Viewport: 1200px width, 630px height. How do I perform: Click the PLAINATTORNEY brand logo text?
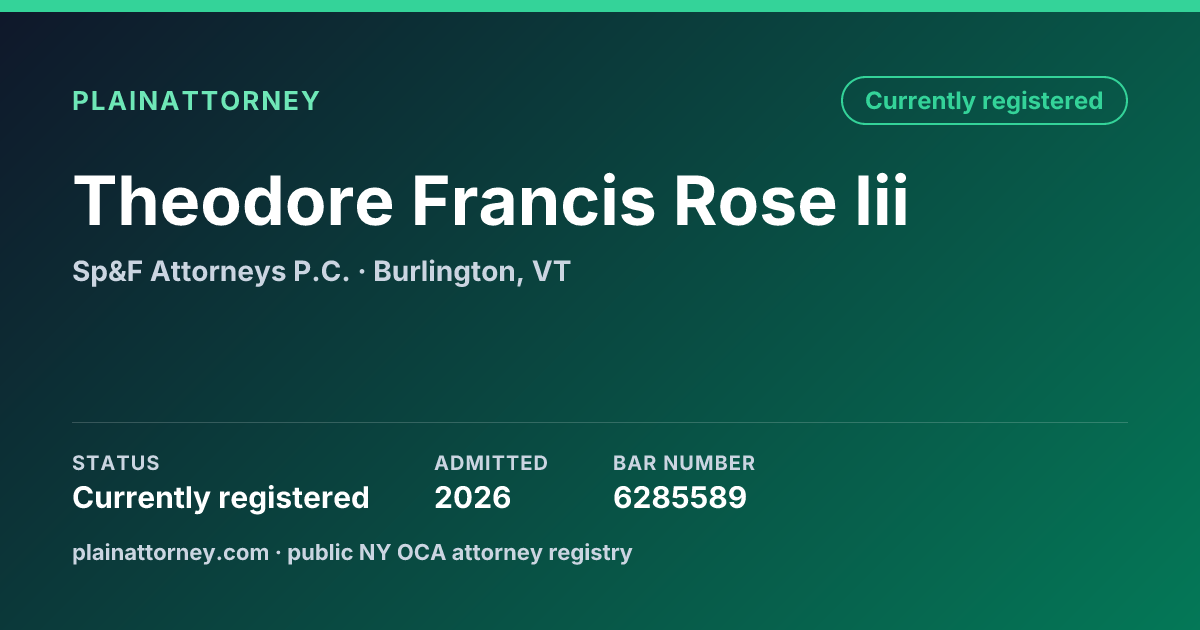(x=196, y=101)
